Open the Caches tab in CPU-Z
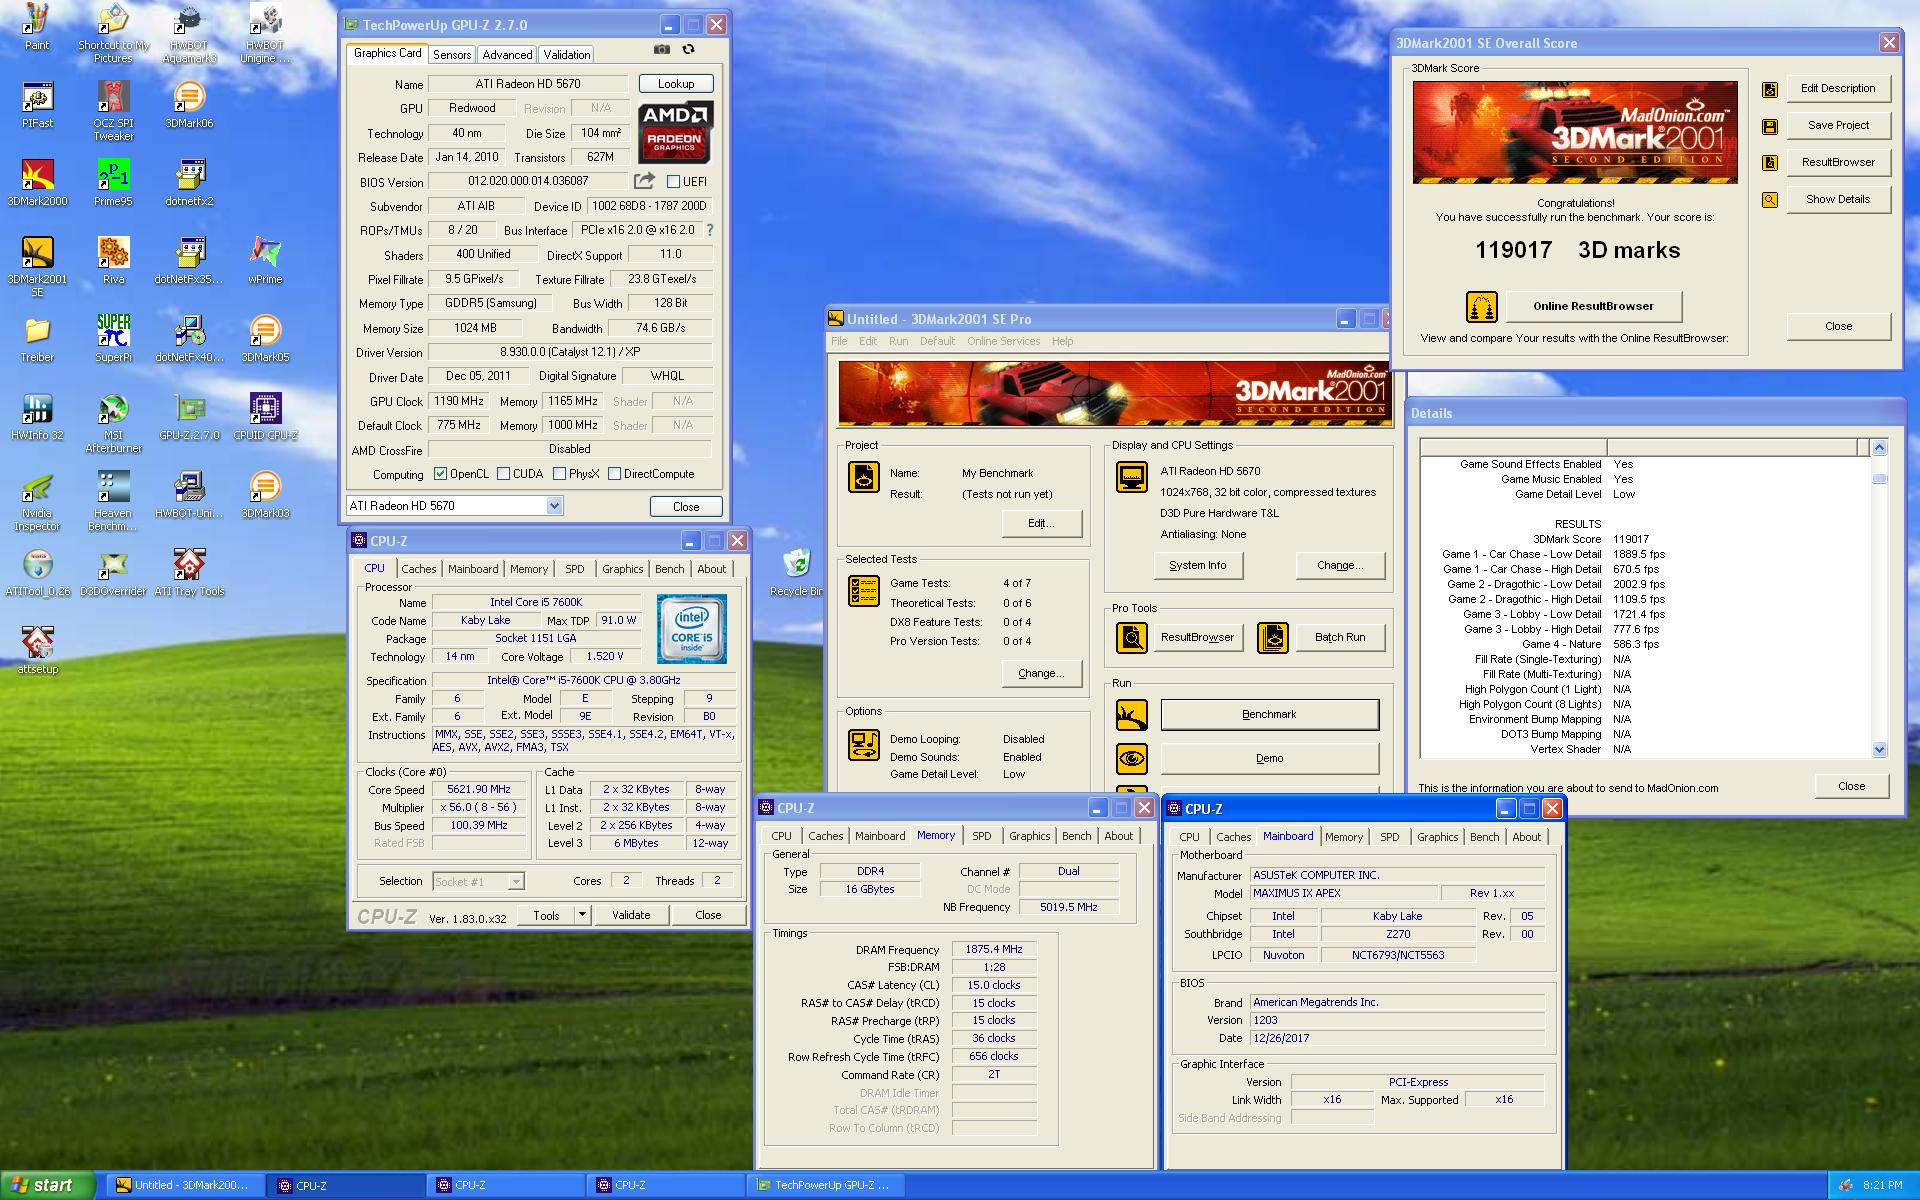The width and height of the screenshot is (1920, 1200). tap(419, 569)
